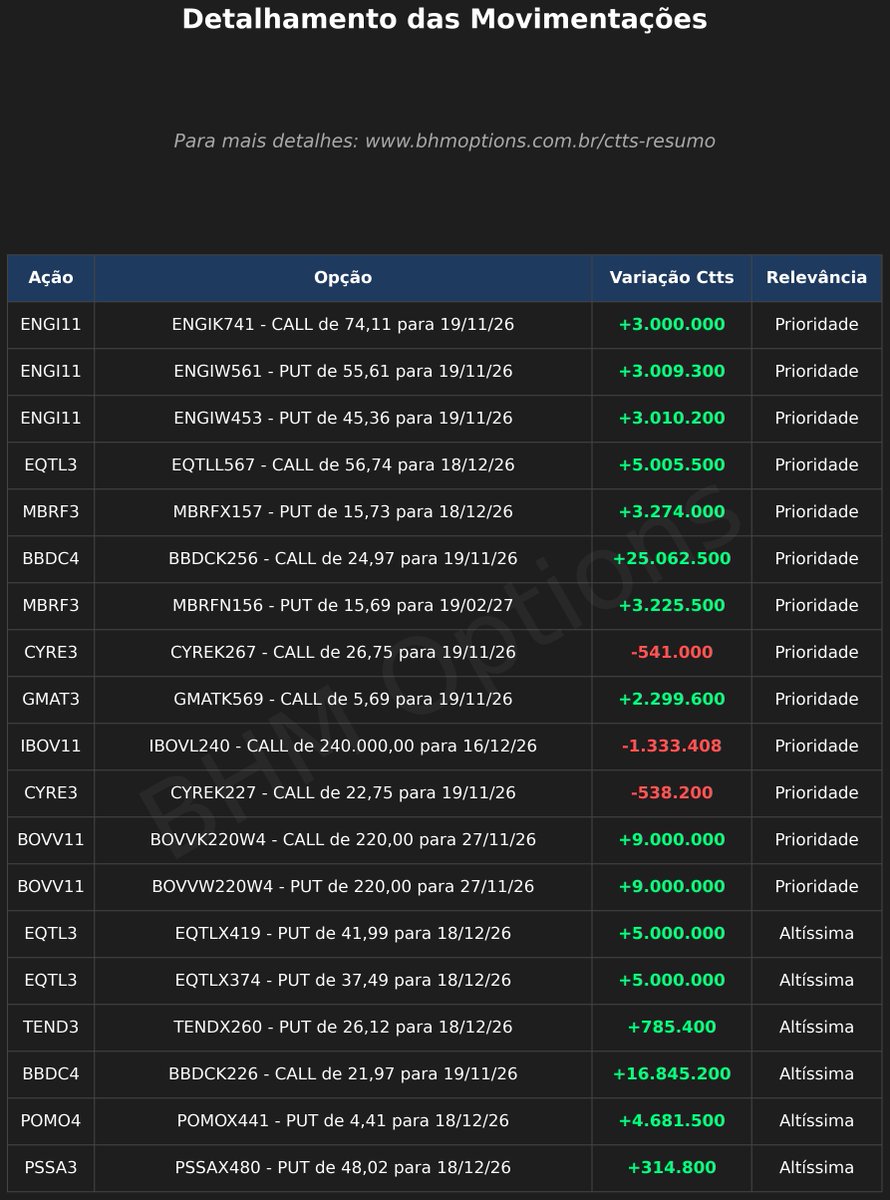This screenshot has width=890, height=1200.
Task: Select the CYREK267 CALL option
Action: [343, 653]
